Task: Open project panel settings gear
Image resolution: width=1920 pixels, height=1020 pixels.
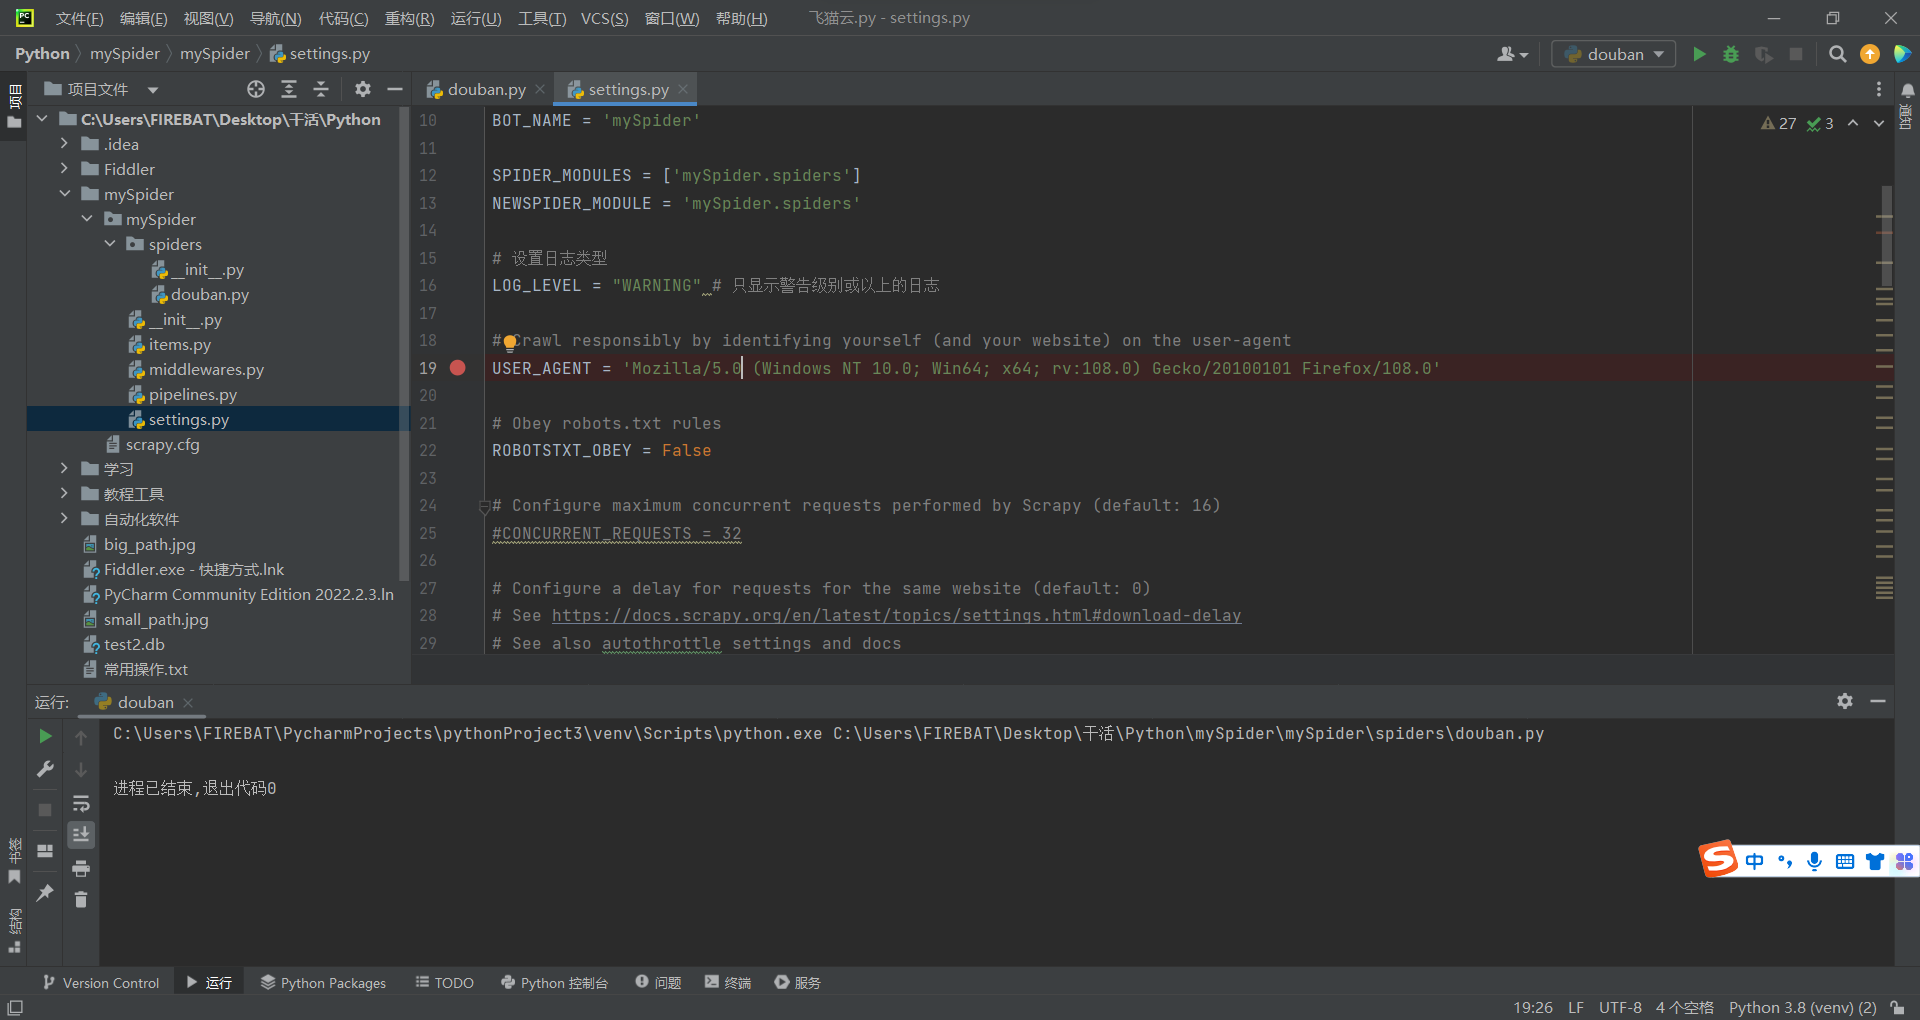Action: click(x=363, y=89)
